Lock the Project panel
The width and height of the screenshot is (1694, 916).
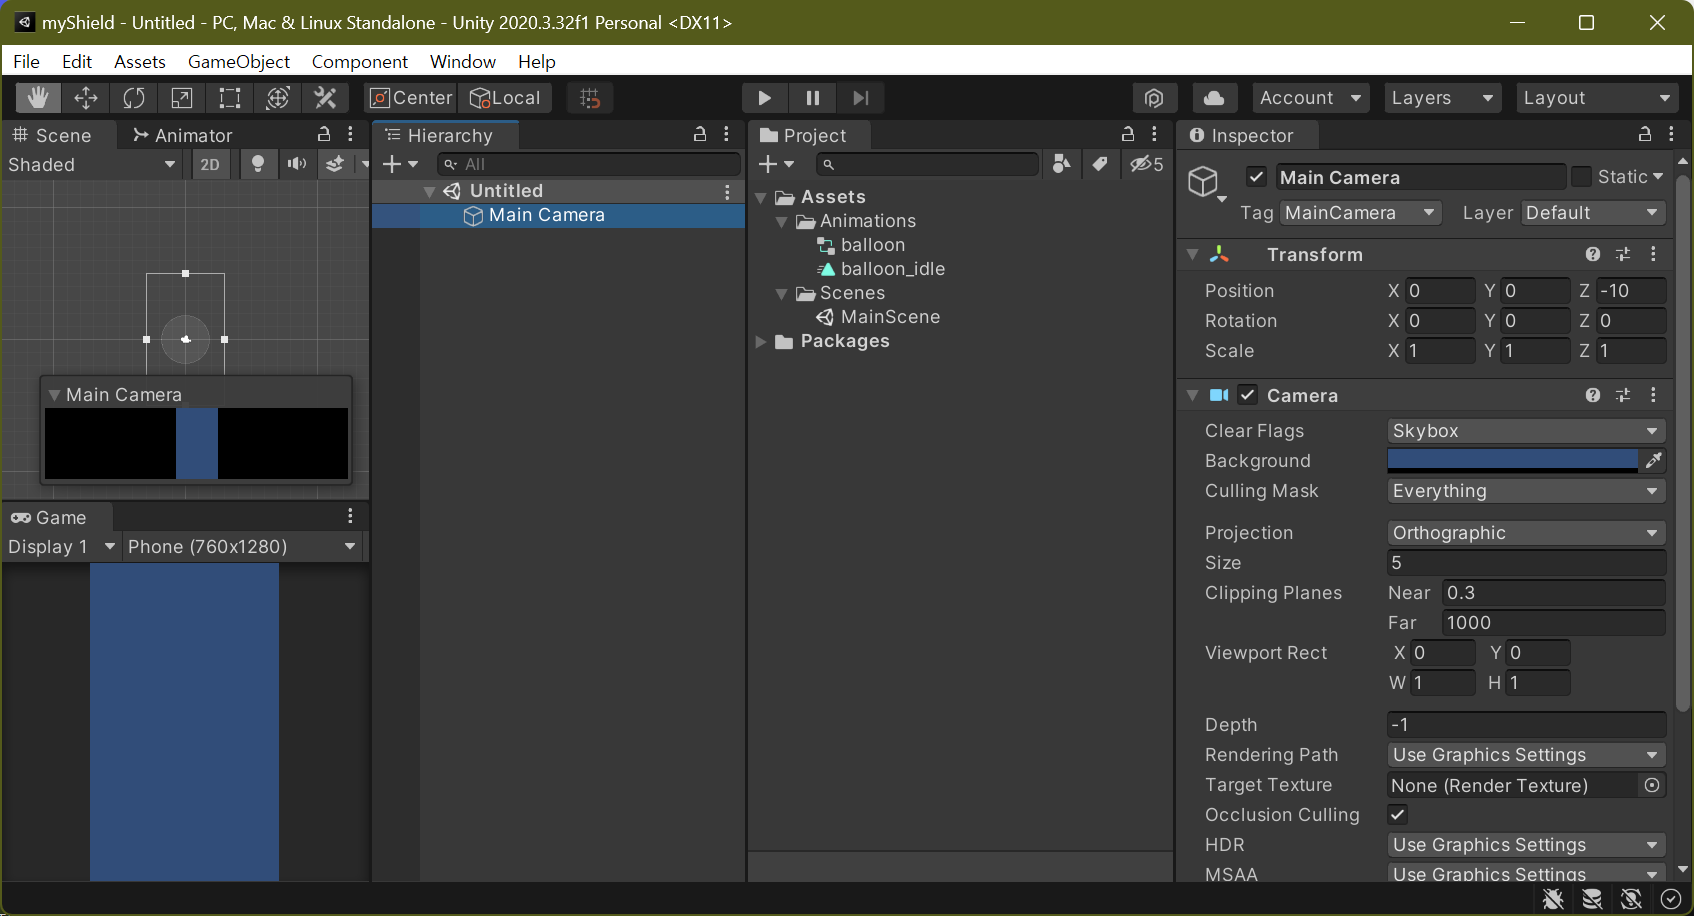[1128, 134]
